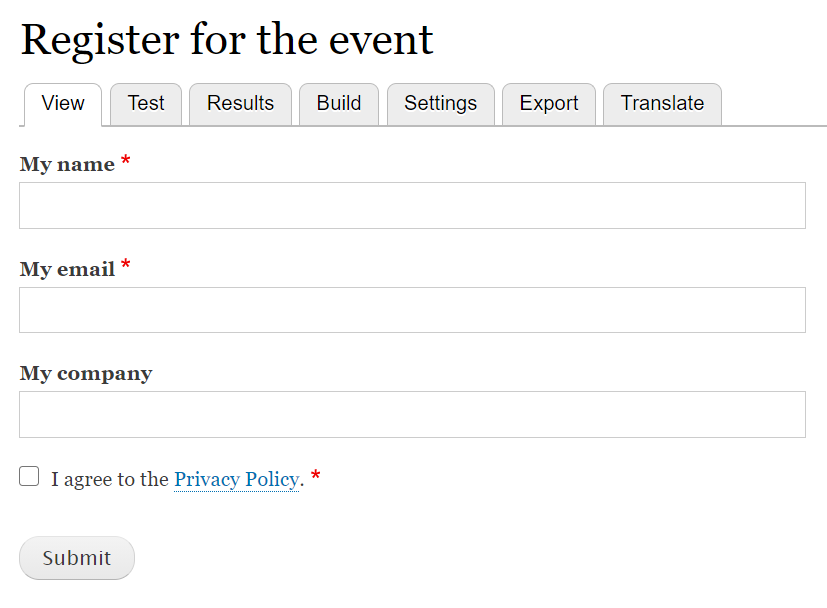Image resolution: width=827 pixels, height=608 pixels.
Task: Click inside the My email input field
Action: tap(412, 310)
